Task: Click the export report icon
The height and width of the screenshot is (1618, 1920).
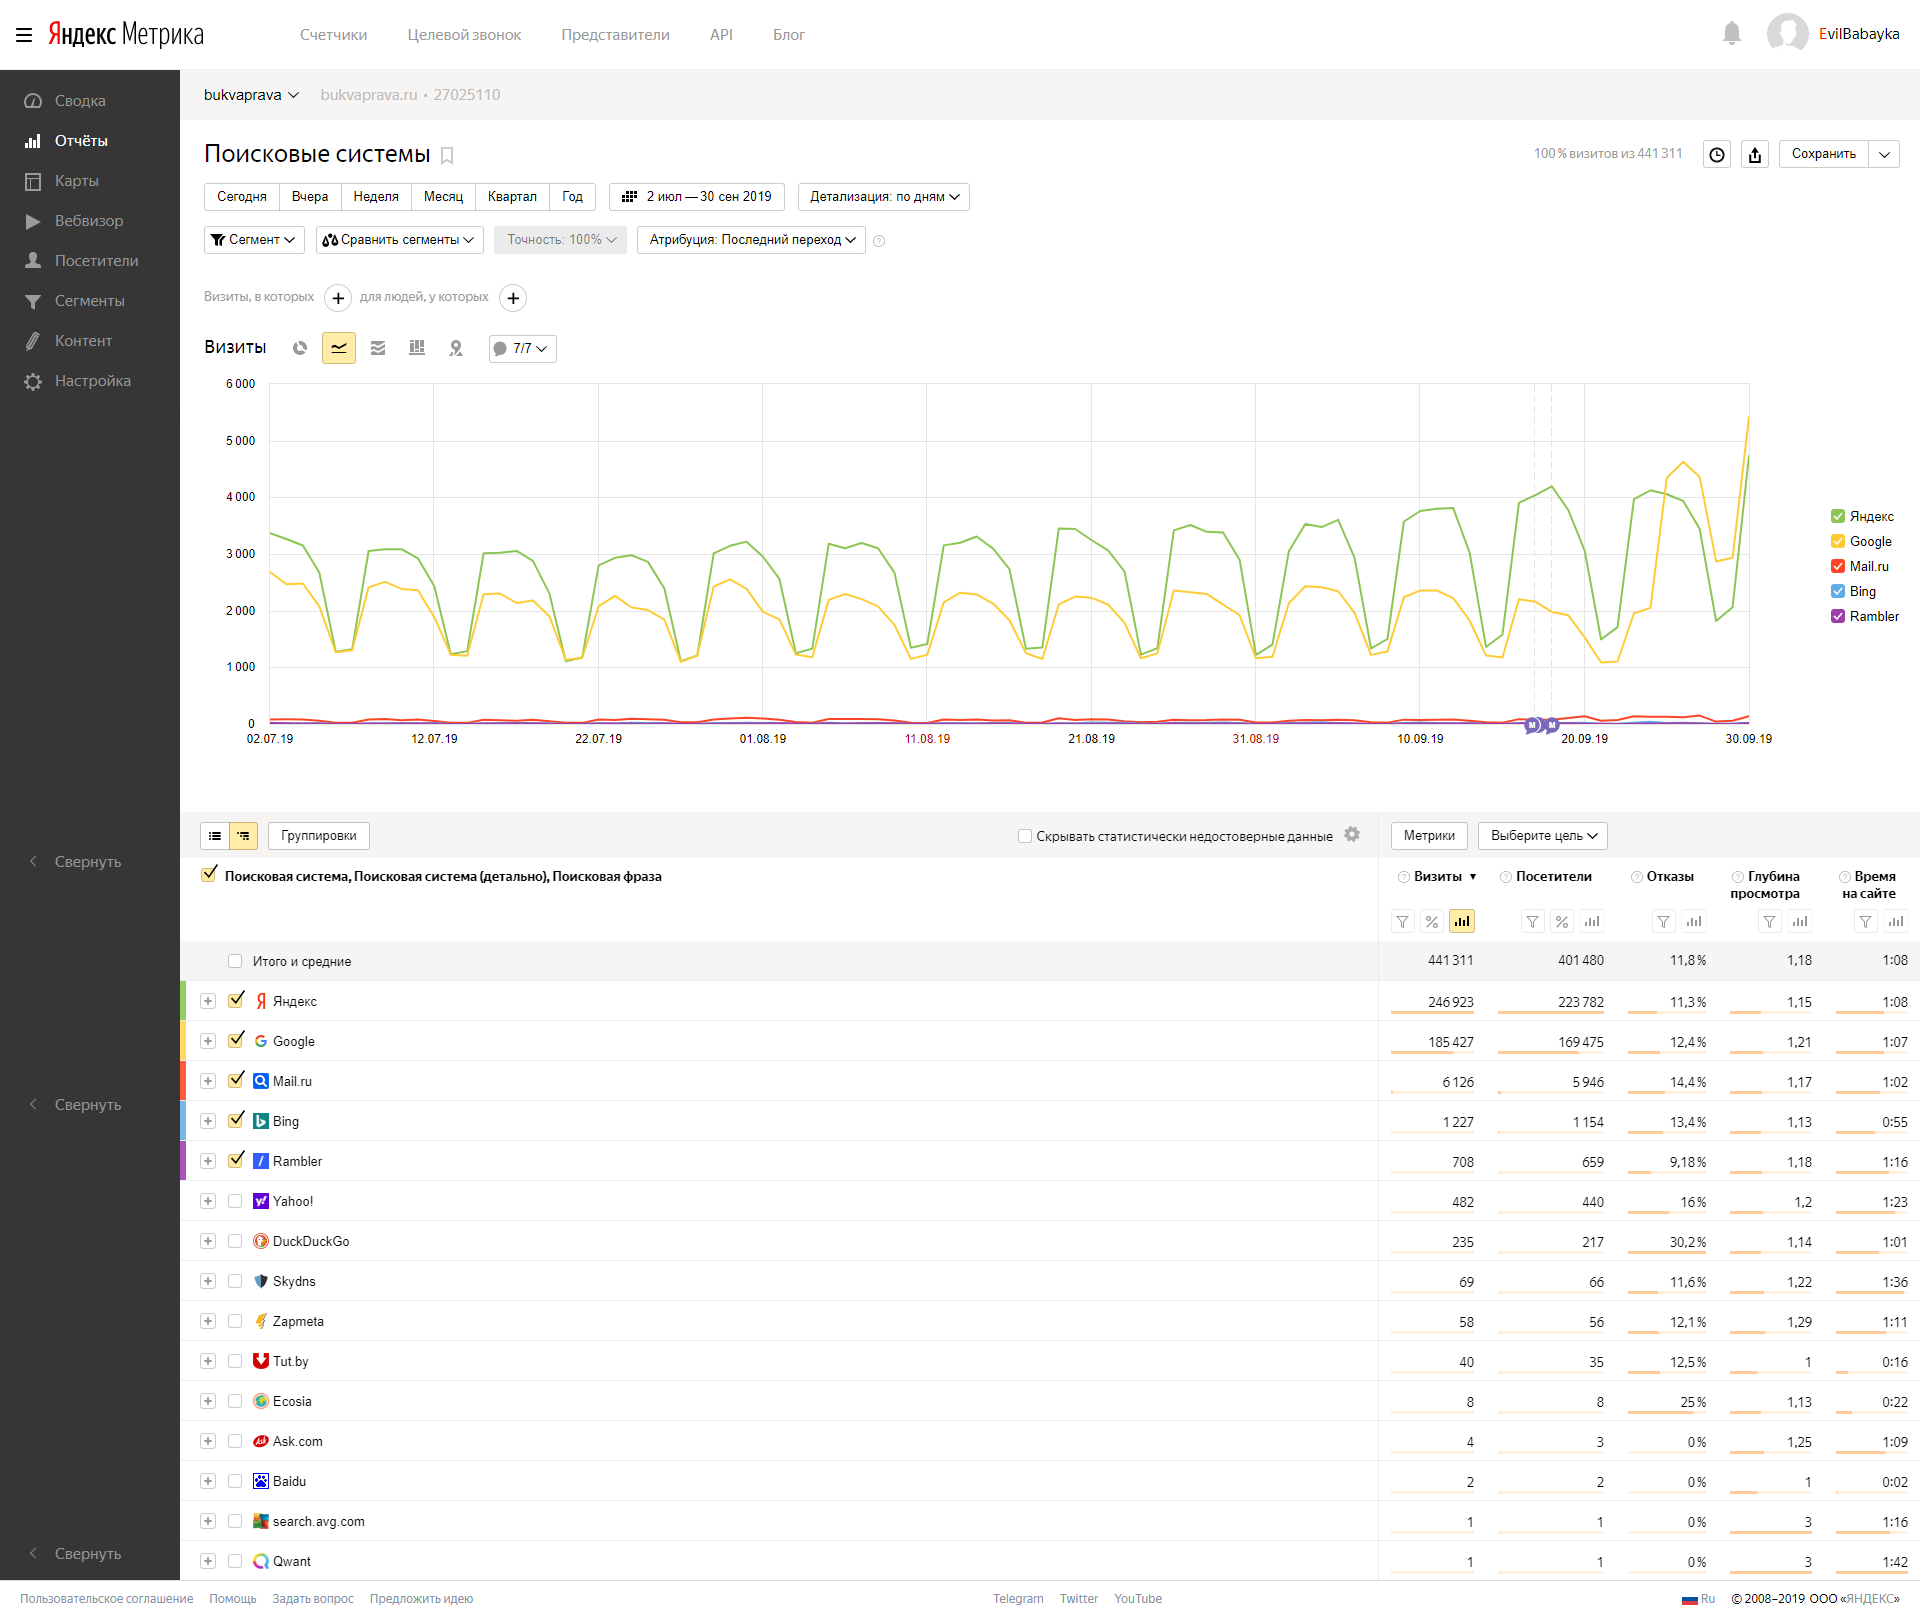Action: pyautogui.click(x=1755, y=154)
